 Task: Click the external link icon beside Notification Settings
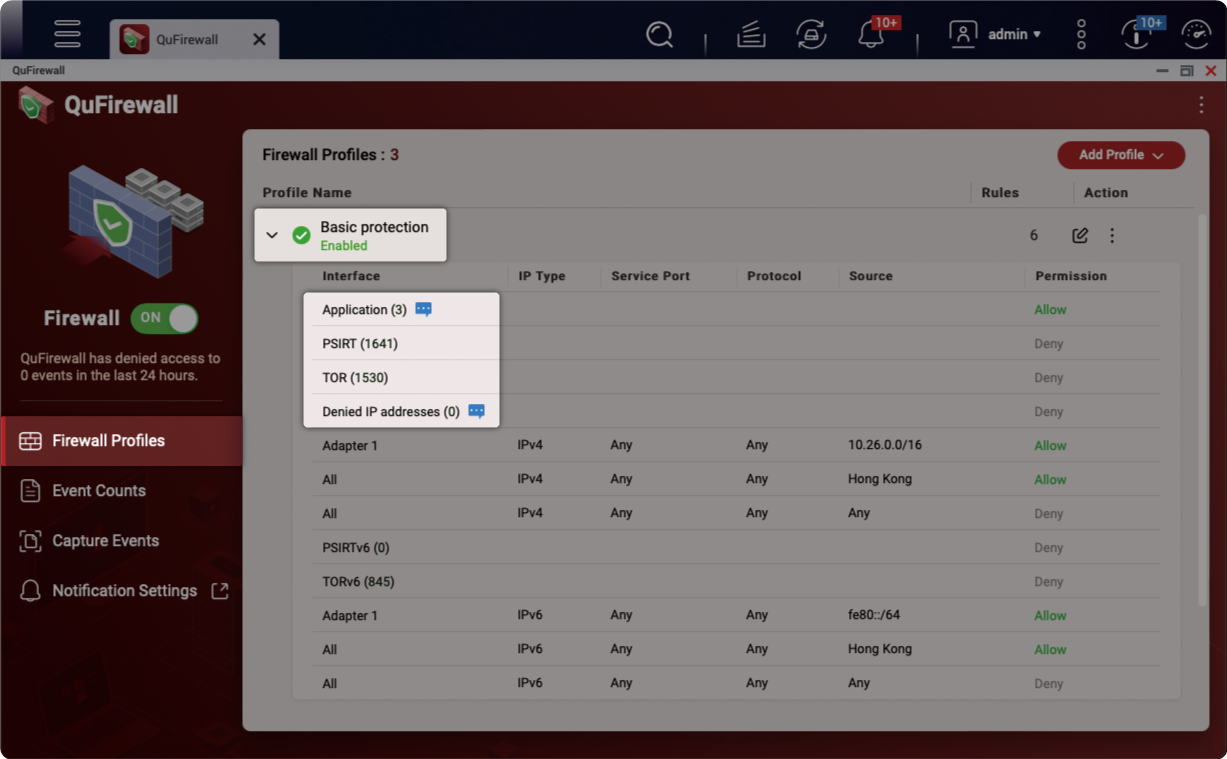pyautogui.click(x=220, y=591)
